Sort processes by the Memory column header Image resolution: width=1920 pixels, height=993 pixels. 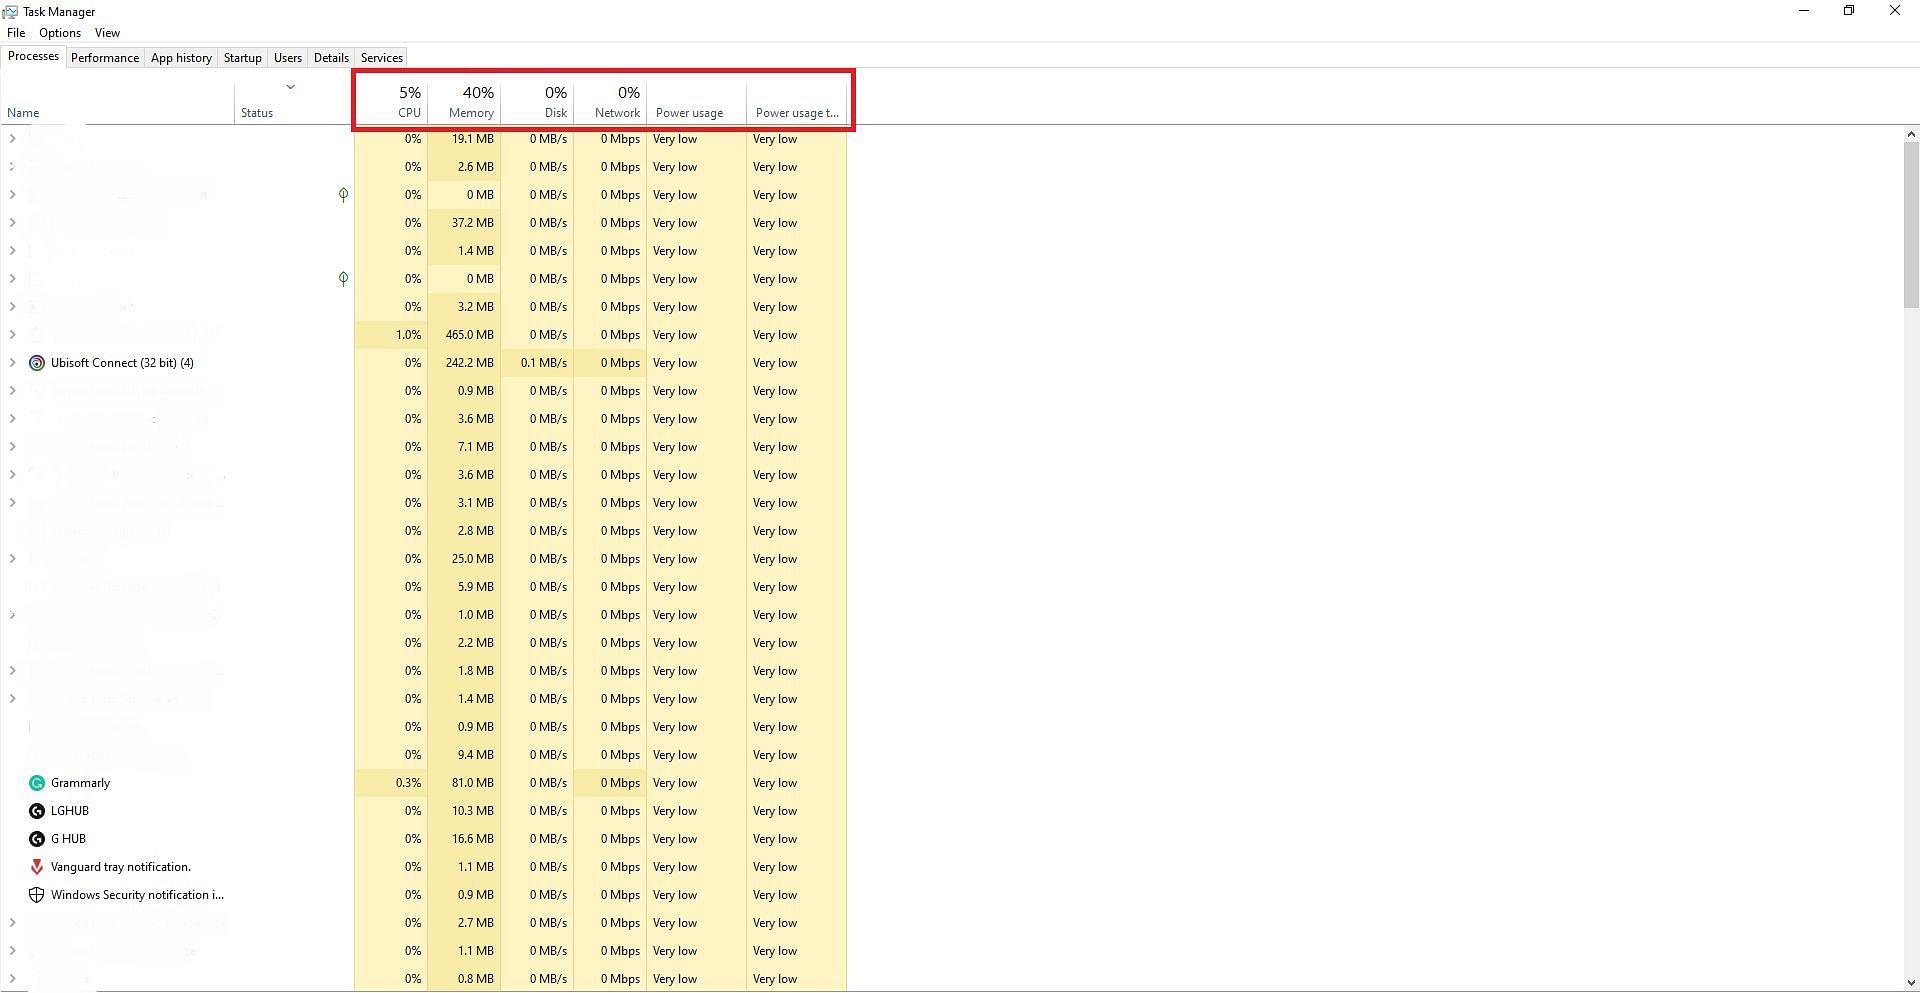click(470, 102)
